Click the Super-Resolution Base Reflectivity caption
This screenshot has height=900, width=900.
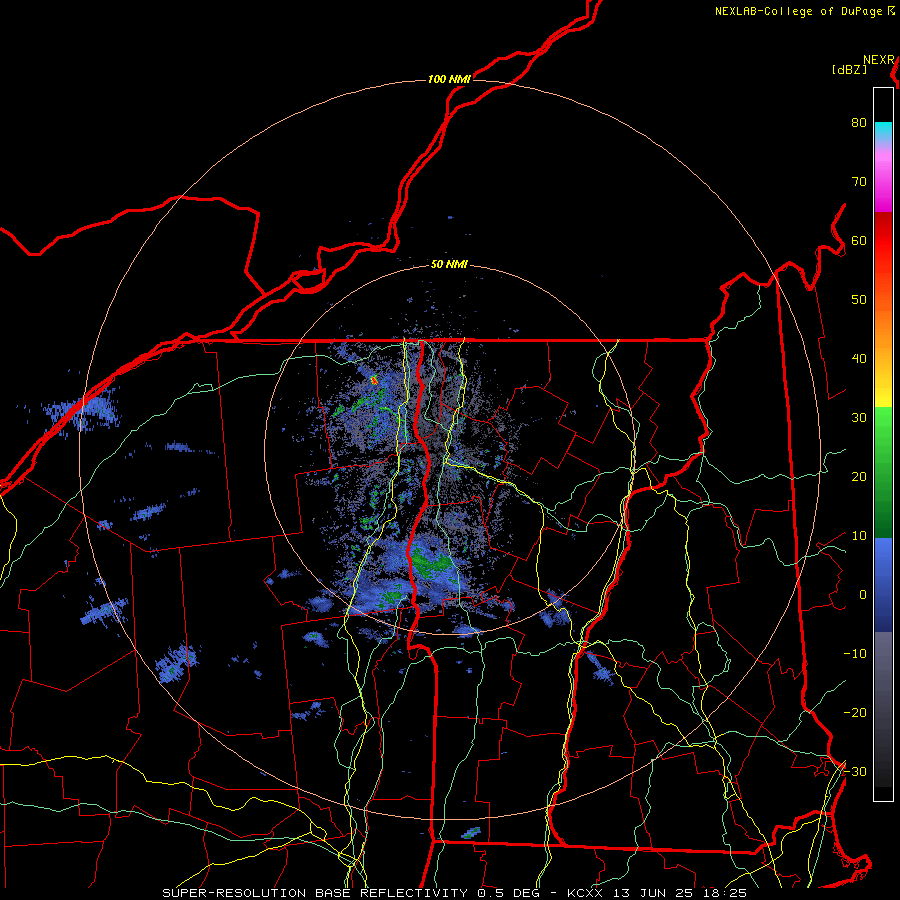click(315, 893)
